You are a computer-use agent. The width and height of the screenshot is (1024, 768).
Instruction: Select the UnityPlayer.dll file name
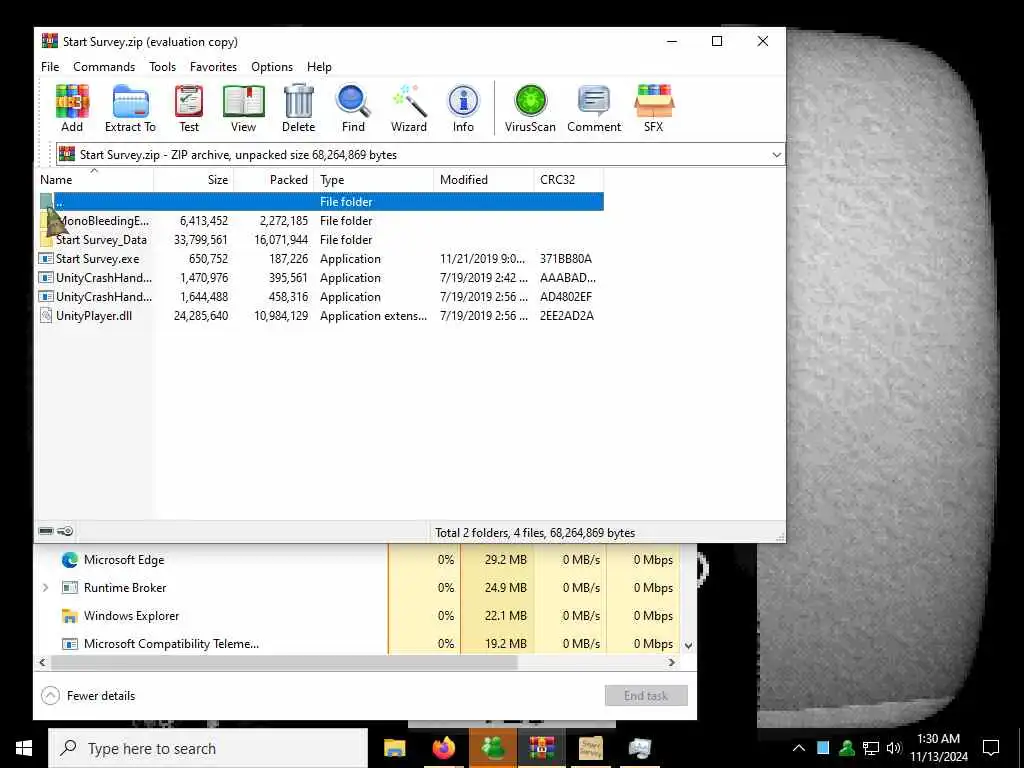[94, 315]
